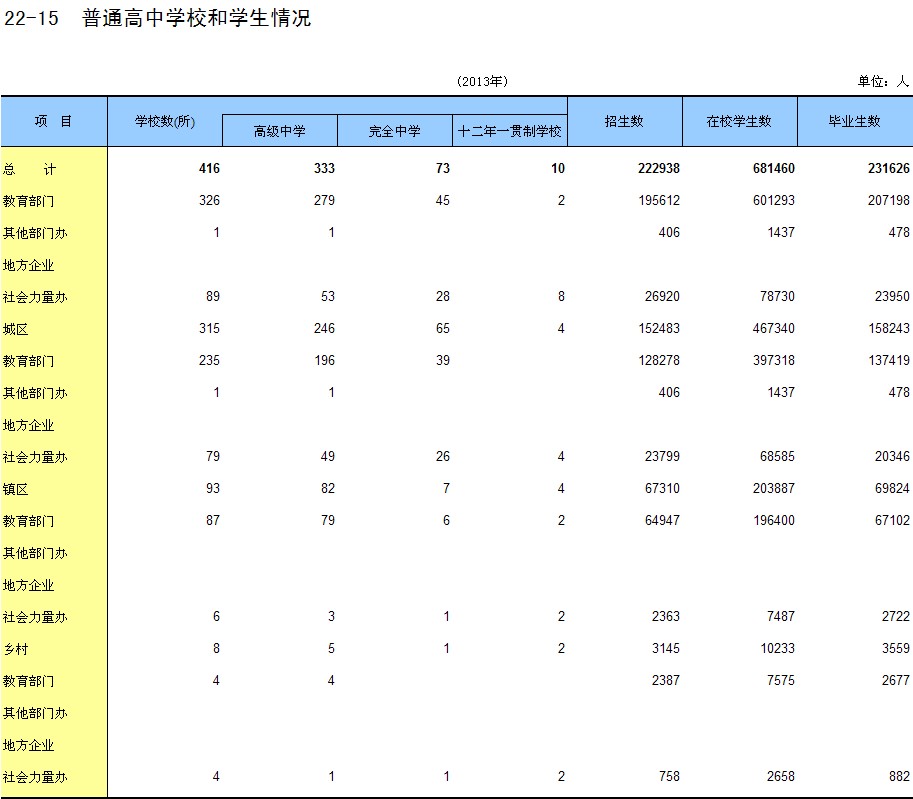Select the '学校数(所)' column header
Screen dimensions: 913x799
(165, 121)
